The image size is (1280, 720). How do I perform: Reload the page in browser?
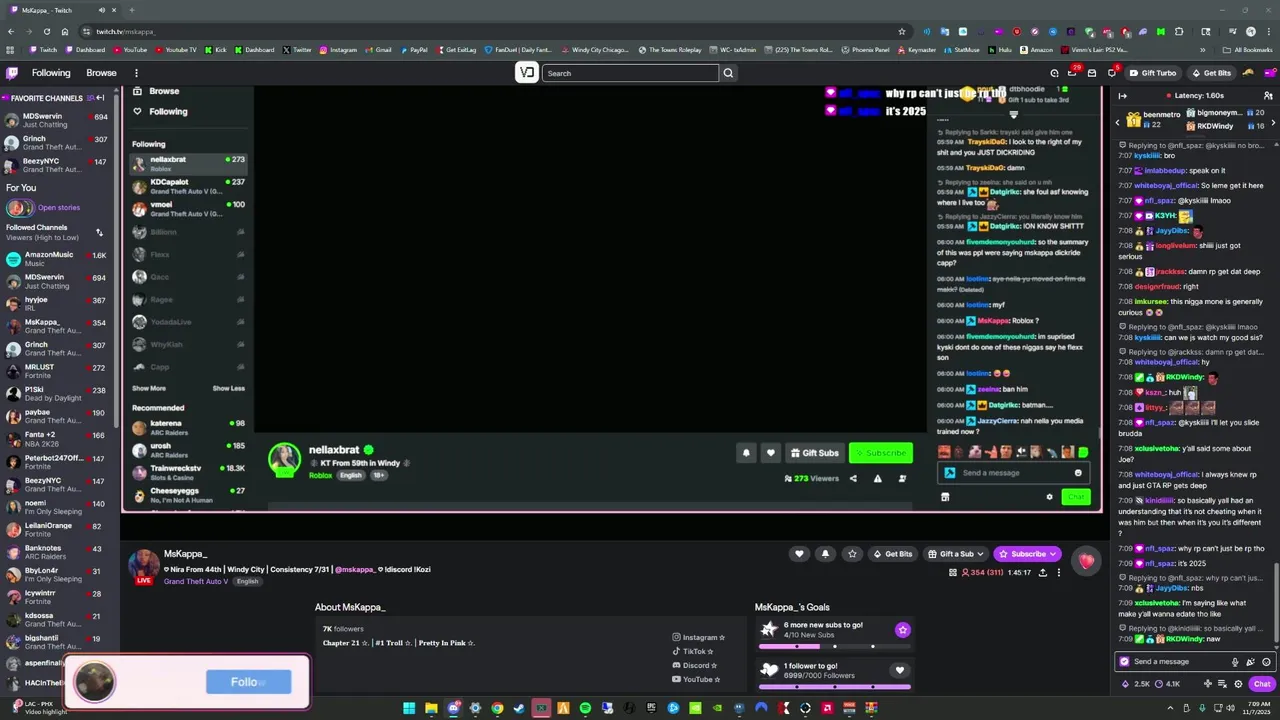[x=47, y=31]
